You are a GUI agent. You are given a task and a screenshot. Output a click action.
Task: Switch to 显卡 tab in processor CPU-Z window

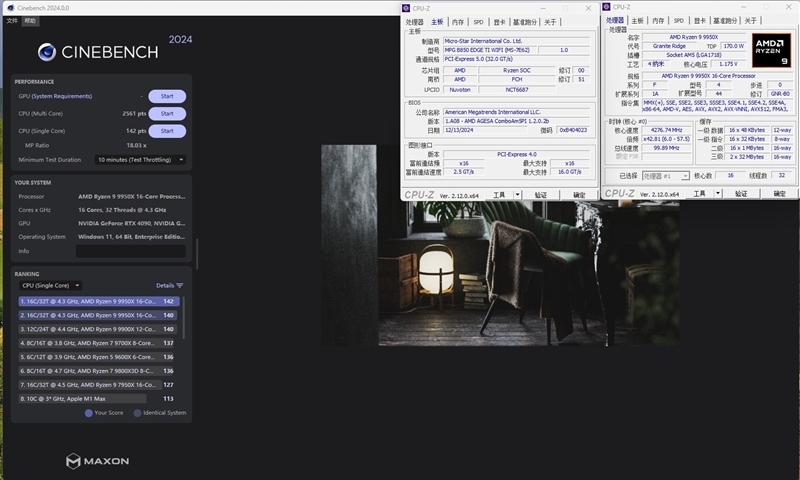(699, 20)
